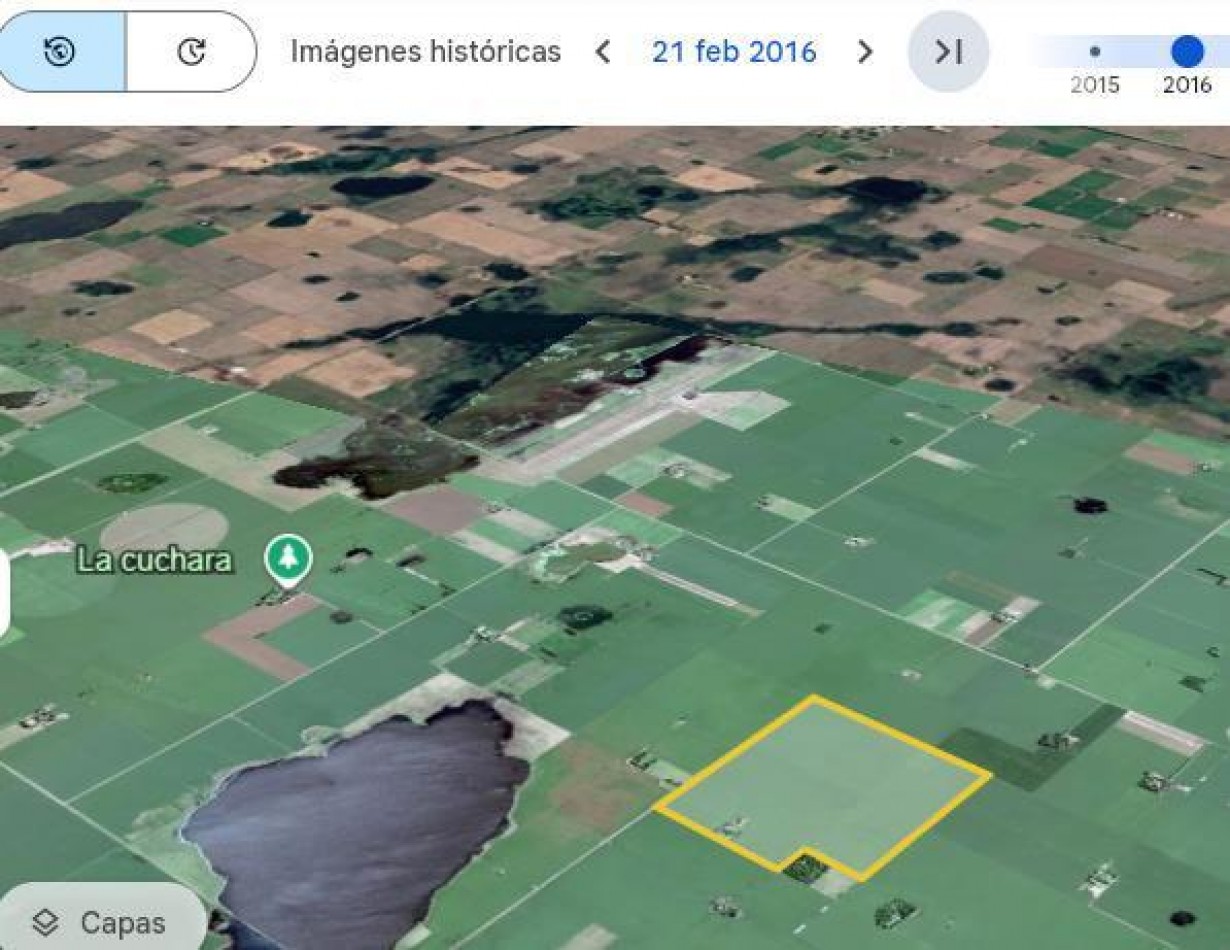The image size is (1230, 950).
Task: Switch to the timelapse mode icon
Action: click(x=191, y=52)
